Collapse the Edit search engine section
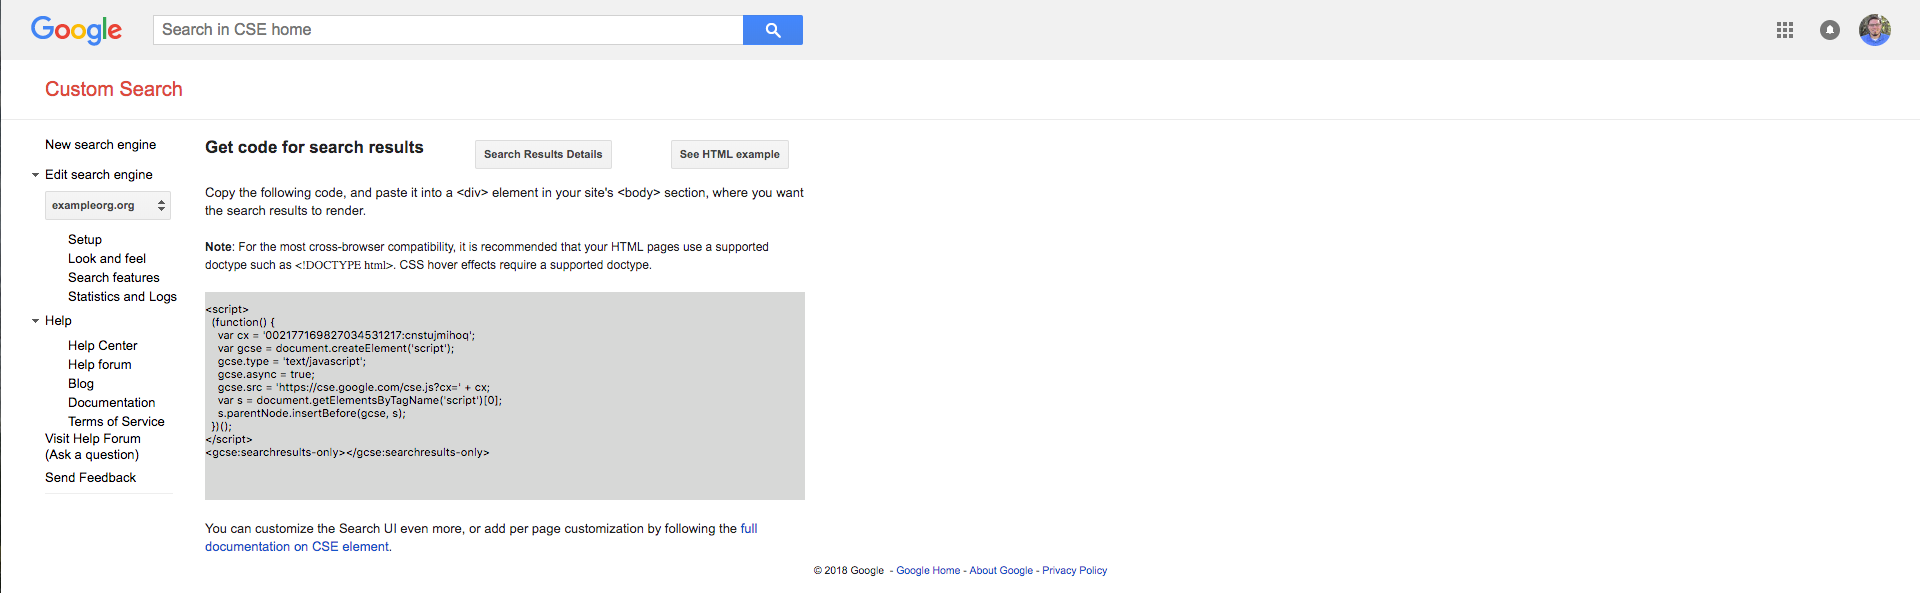 [36, 175]
